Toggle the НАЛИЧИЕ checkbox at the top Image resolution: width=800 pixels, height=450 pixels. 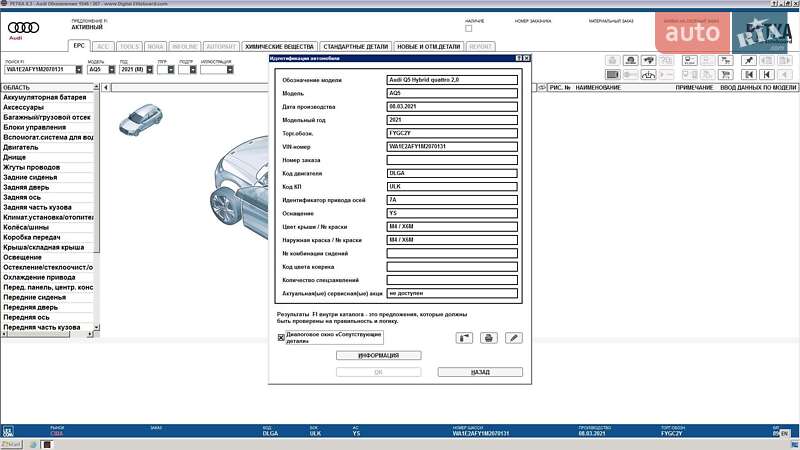[468, 29]
